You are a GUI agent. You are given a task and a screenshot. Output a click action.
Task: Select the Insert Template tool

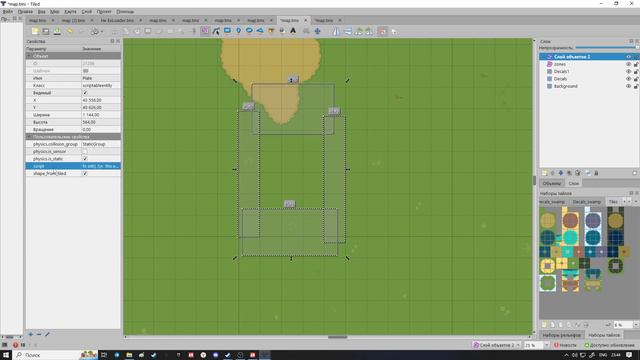[x=282, y=31]
